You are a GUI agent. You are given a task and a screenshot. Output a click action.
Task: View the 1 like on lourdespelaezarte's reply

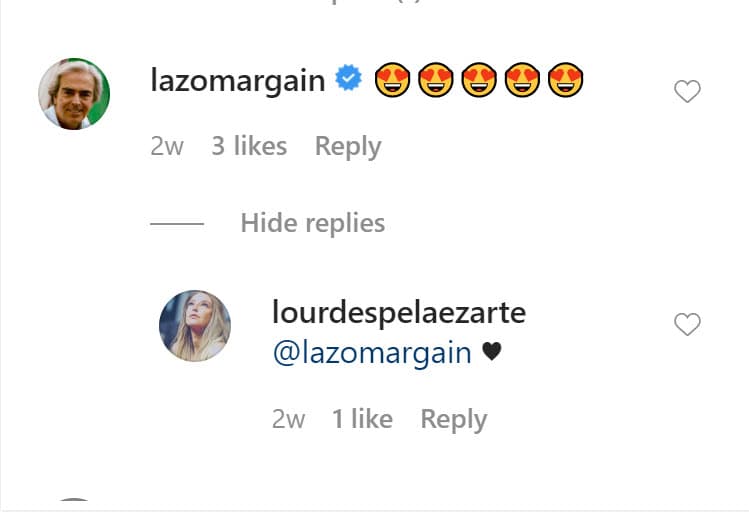pyautogui.click(x=363, y=419)
